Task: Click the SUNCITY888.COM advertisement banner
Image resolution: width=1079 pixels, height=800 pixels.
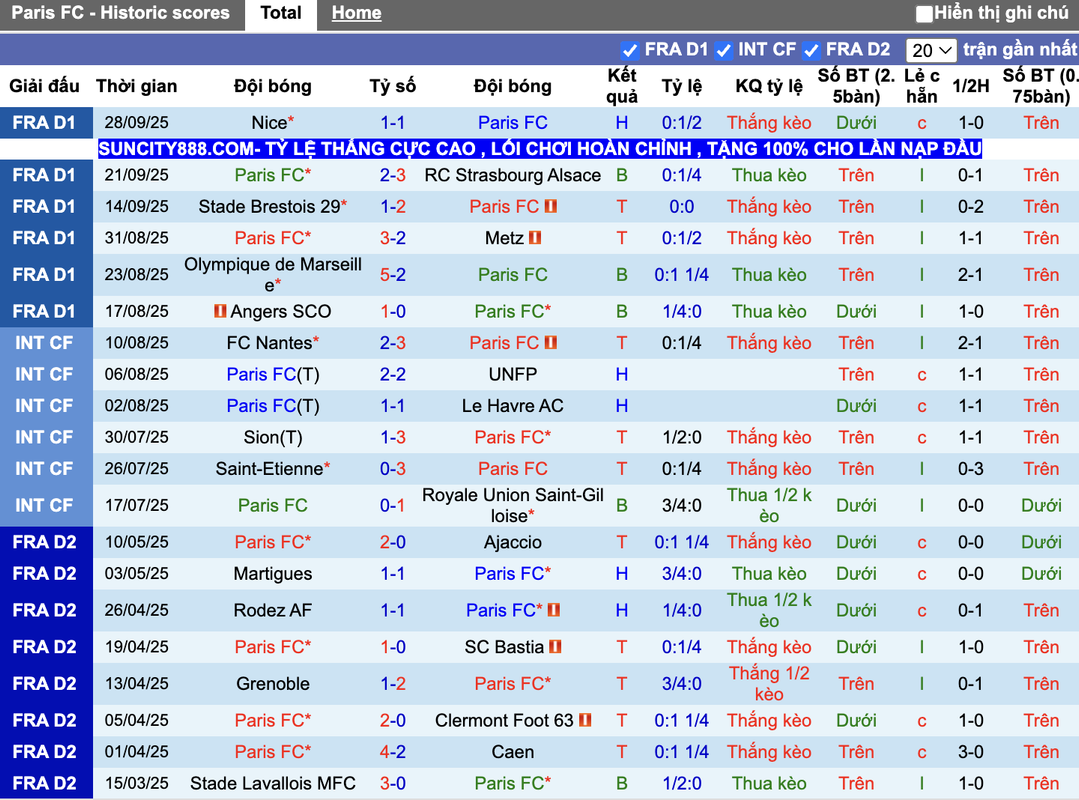Action: click(x=540, y=149)
